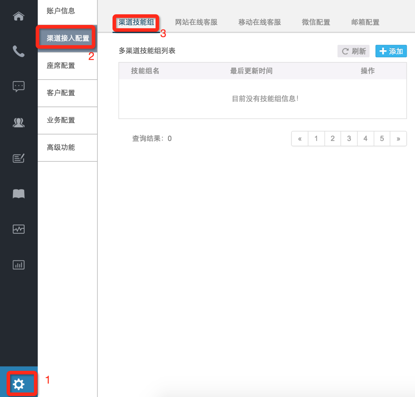Click the 最后更新时间 column header

[251, 71]
